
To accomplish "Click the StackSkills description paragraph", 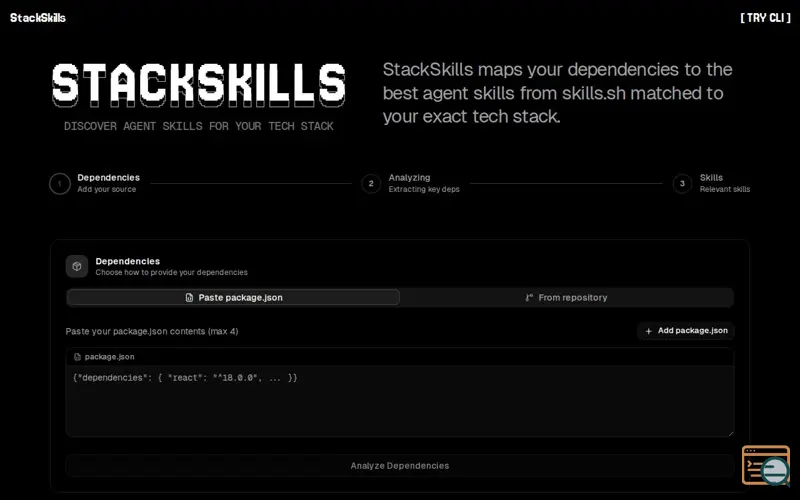I will coord(558,93).
